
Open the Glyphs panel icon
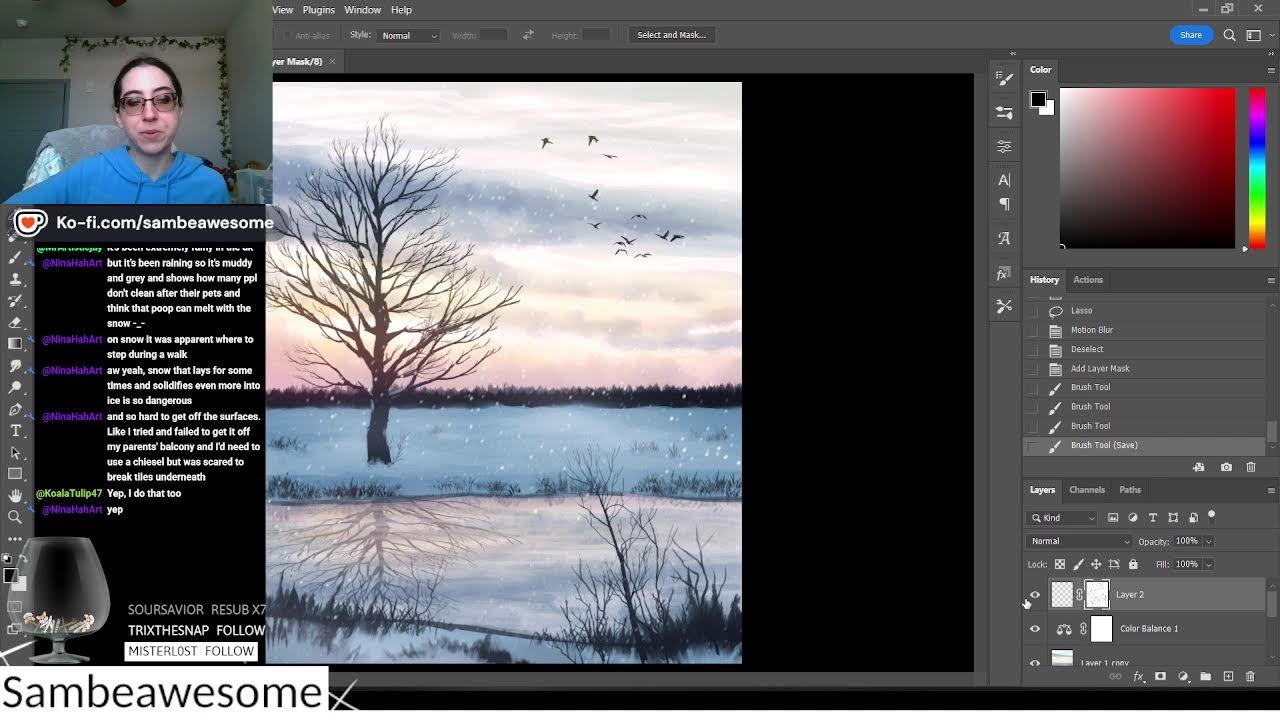1004,239
